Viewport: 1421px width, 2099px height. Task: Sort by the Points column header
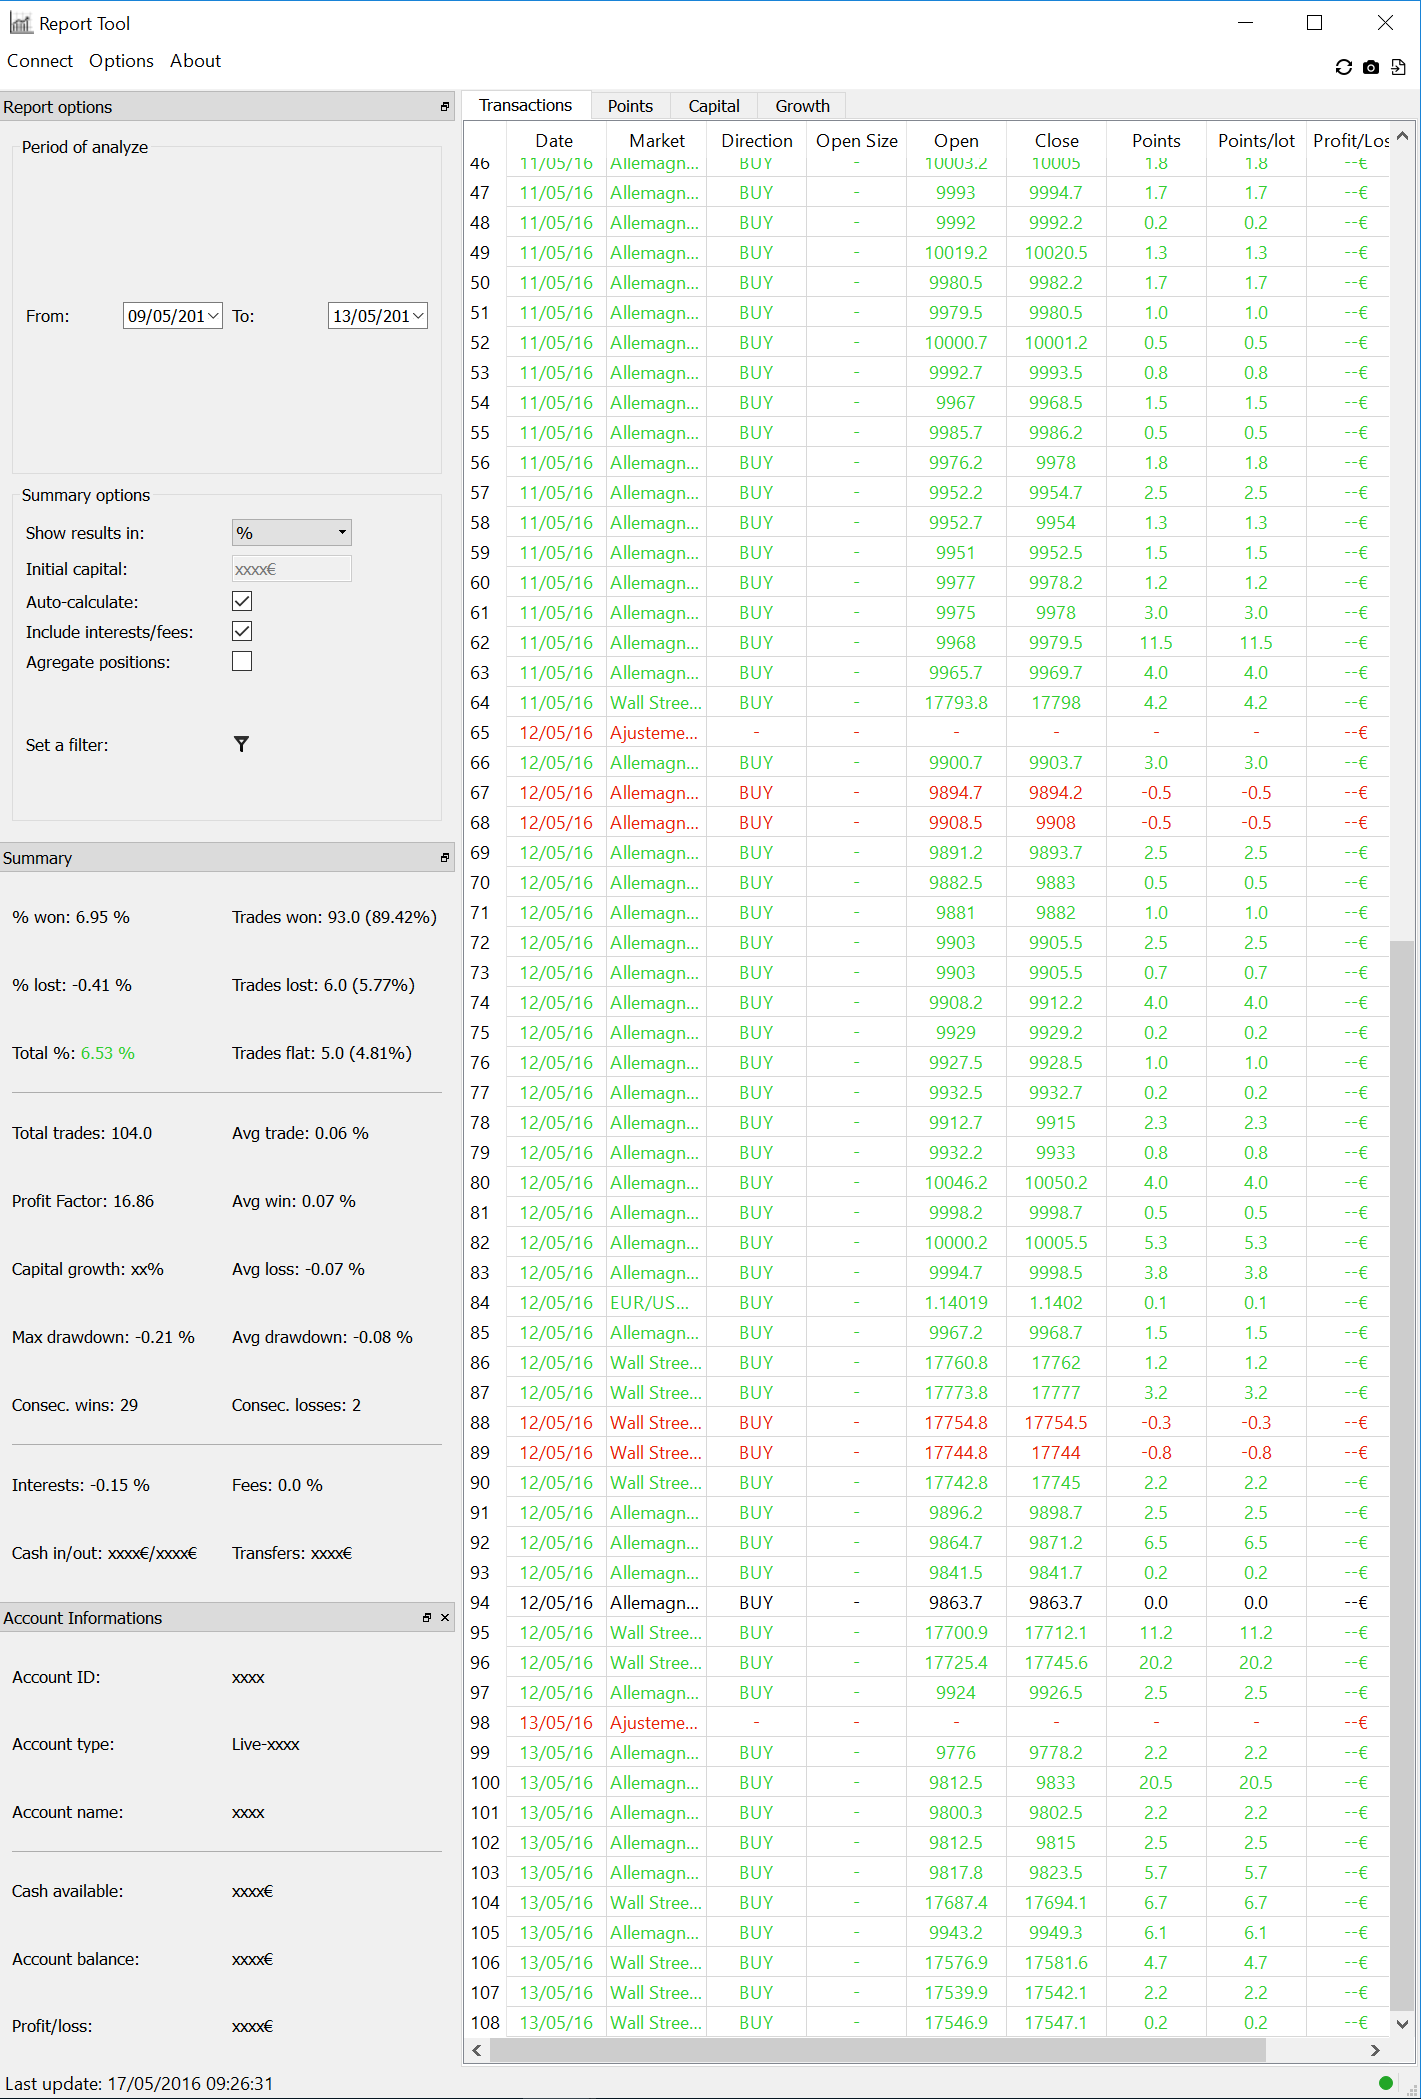click(x=1156, y=141)
